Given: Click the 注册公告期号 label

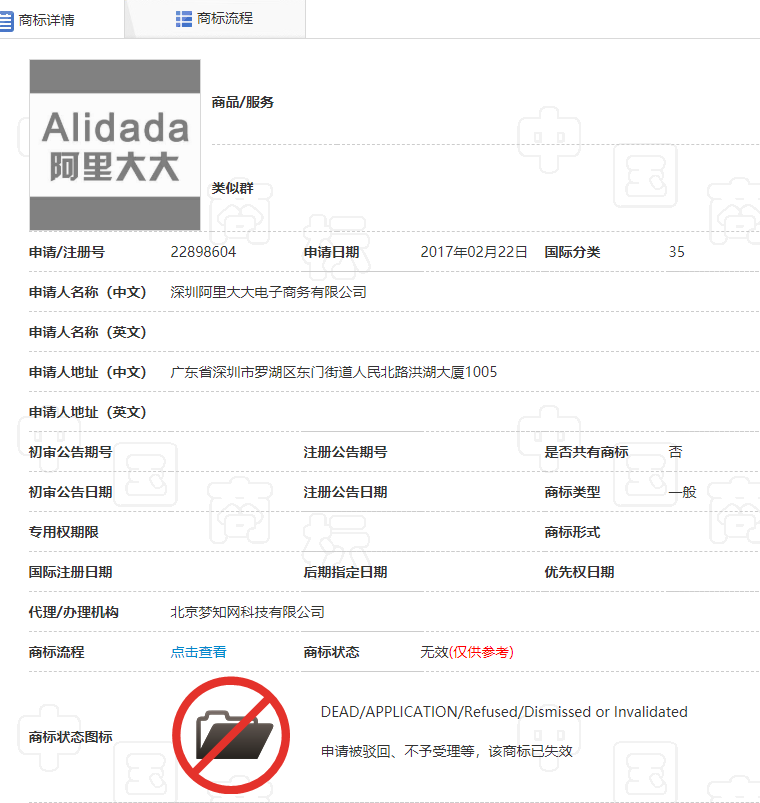Looking at the screenshot, I should pyautogui.click(x=345, y=452).
